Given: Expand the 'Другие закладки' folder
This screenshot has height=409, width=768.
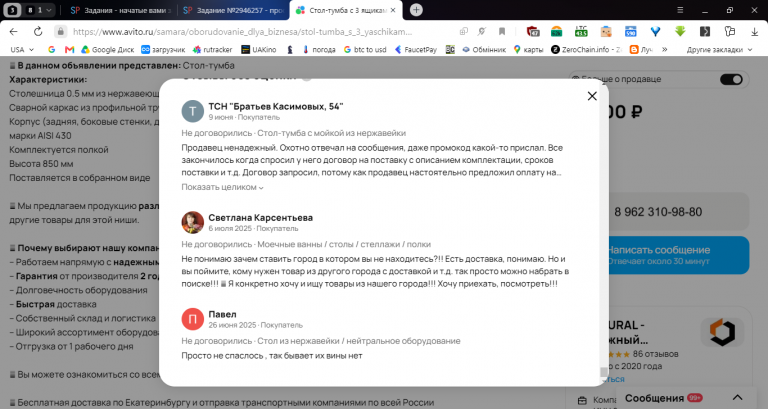Looking at the screenshot, I should pyautogui.click(x=719, y=49).
